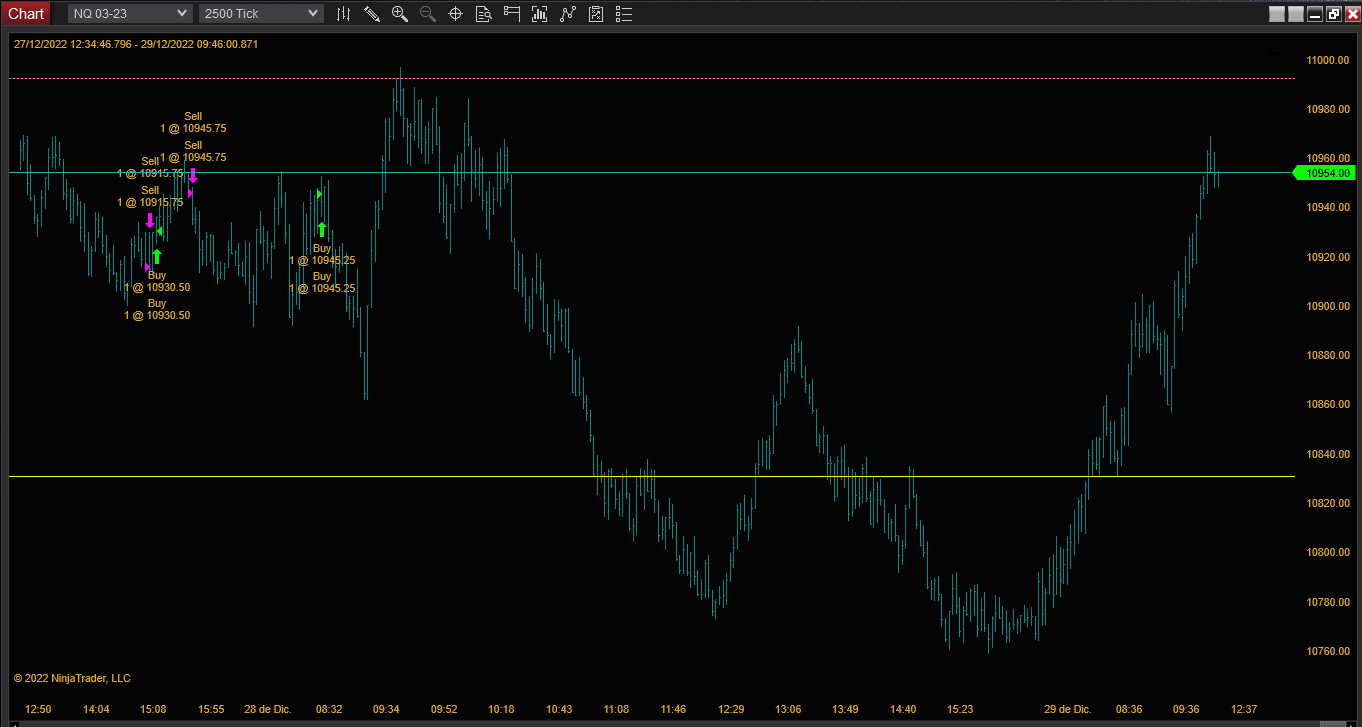Open the Indicators icon

tap(568, 14)
